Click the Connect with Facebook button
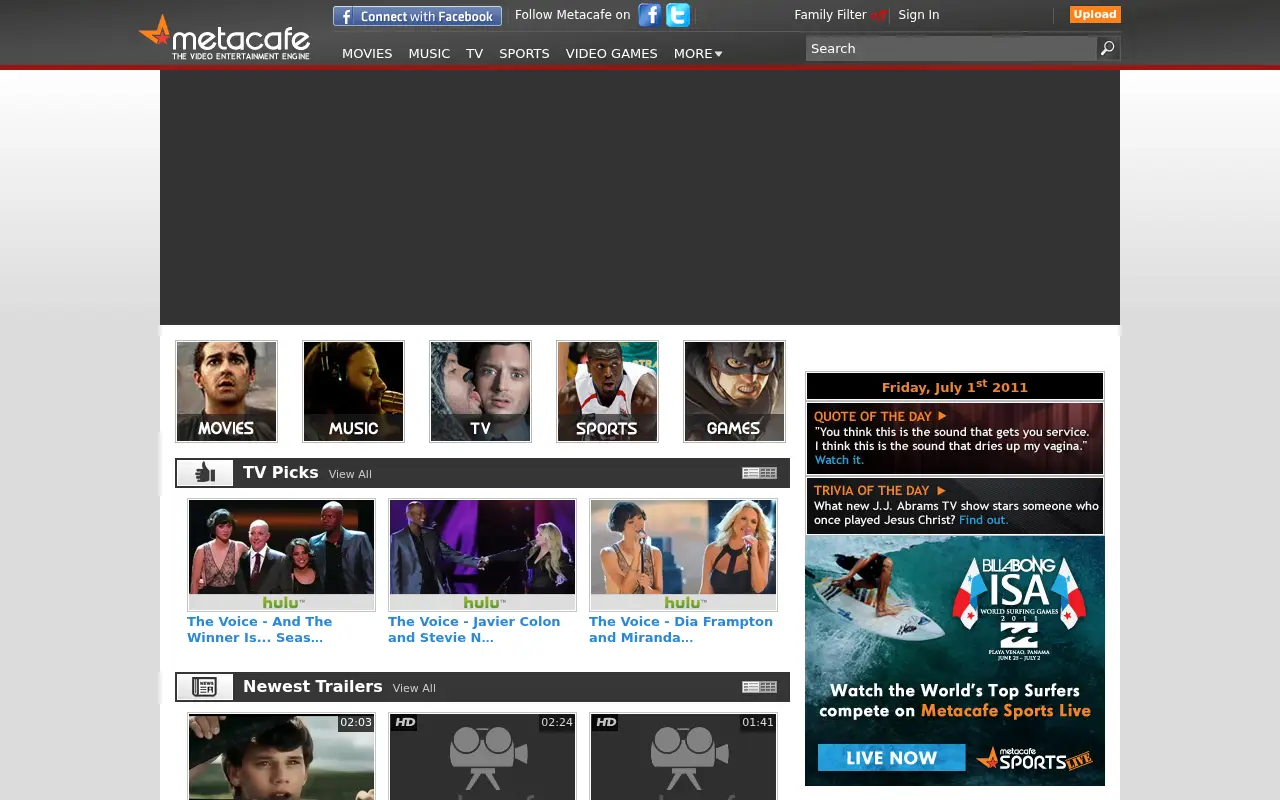This screenshot has width=1280, height=800. (x=417, y=16)
